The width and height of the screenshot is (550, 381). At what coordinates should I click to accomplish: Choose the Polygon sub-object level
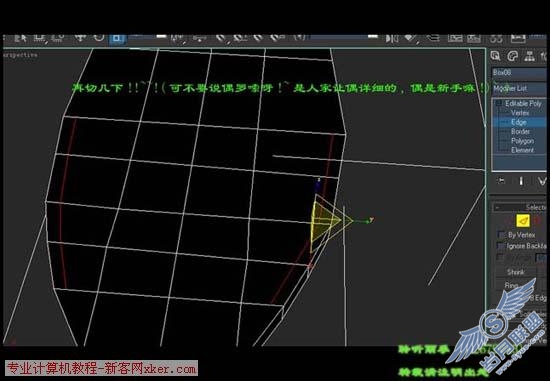click(522, 141)
